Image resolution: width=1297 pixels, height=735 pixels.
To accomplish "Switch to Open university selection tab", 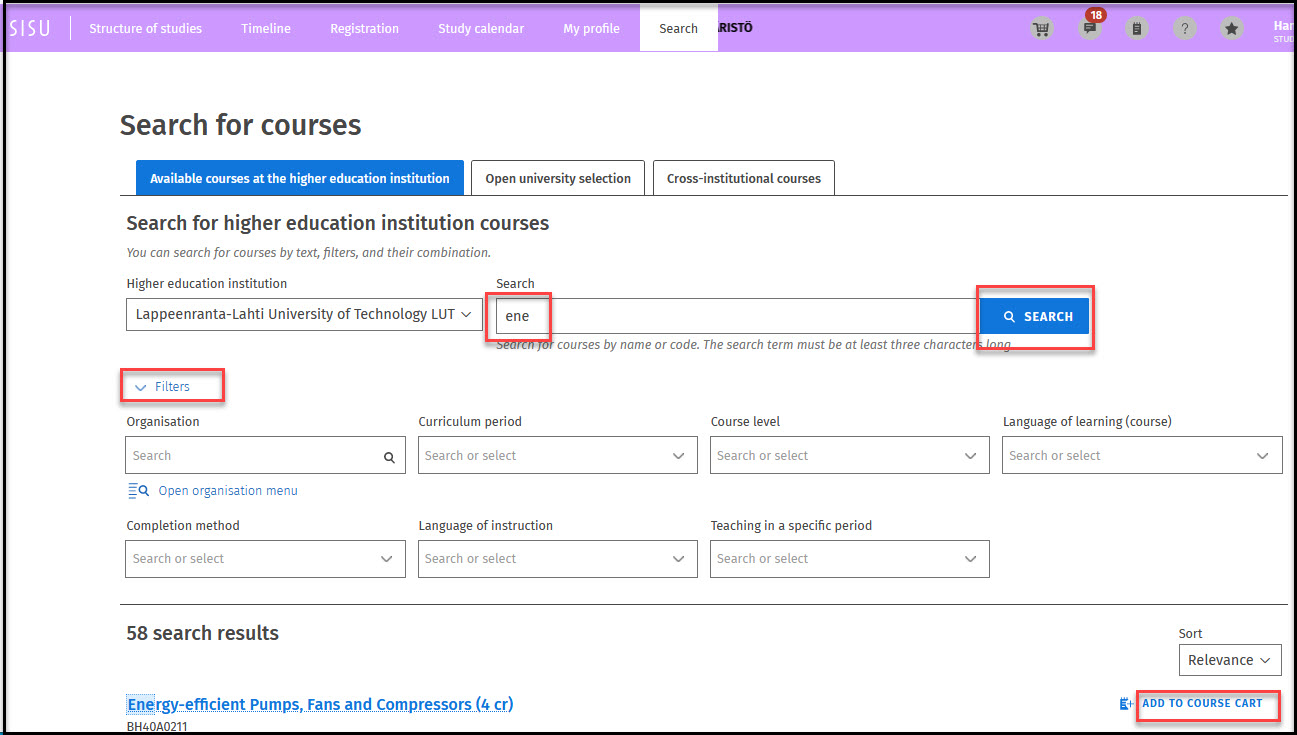I will click(x=558, y=179).
